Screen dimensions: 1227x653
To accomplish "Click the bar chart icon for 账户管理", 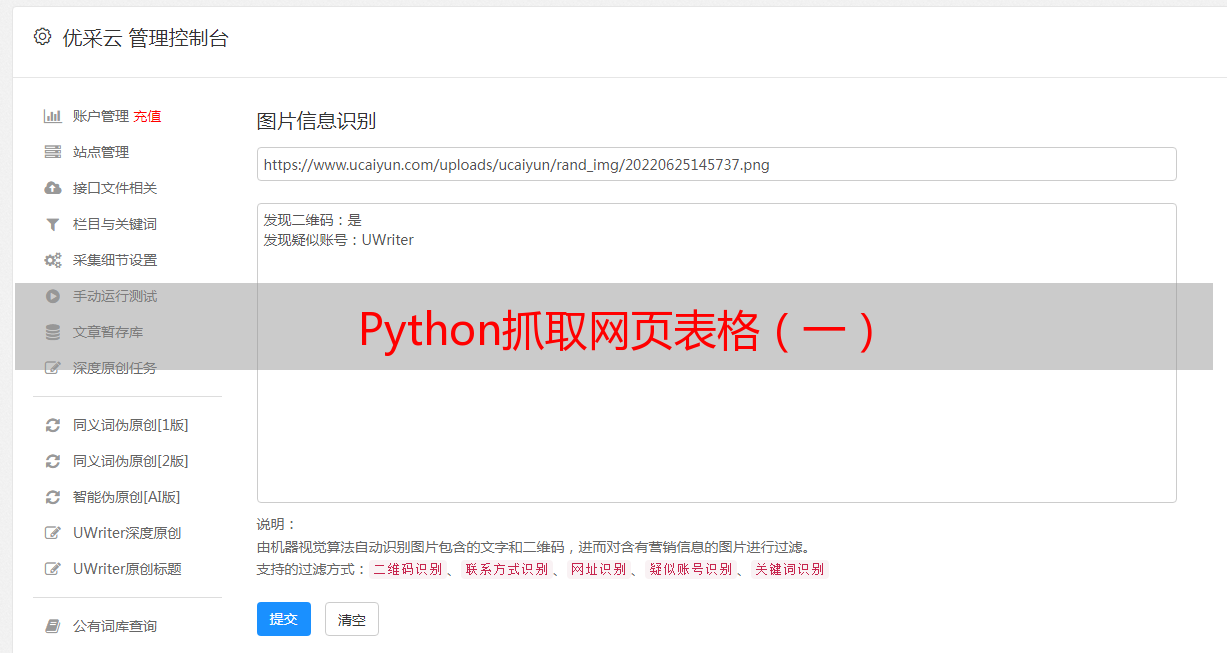I will (x=53, y=116).
